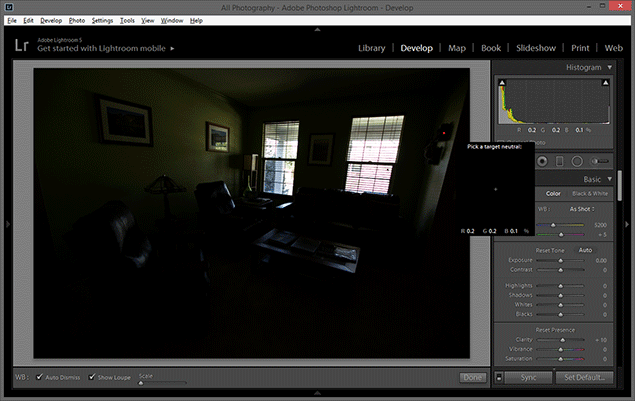Click the right panel collapse arrow
This screenshot has height=401, width=635.
tap(629, 224)
